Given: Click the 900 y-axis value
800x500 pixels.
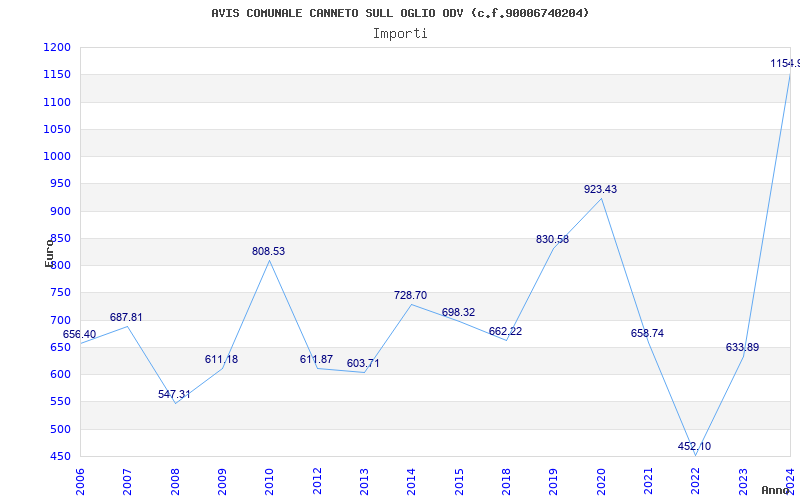Looking at the screenshot, I should click(x=61, y=211).
